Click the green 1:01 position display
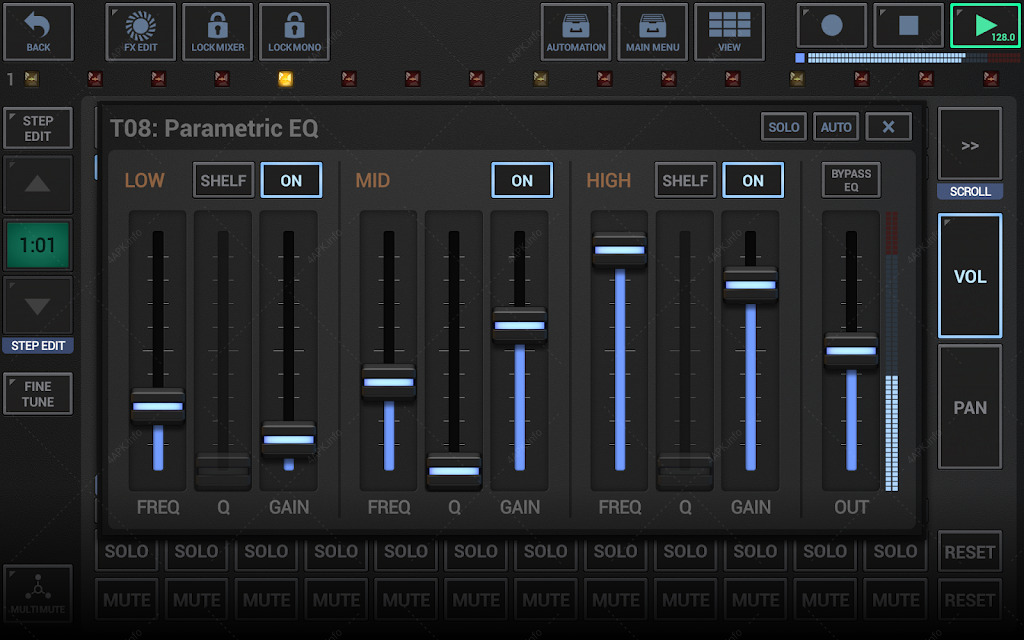 point(38,245)
